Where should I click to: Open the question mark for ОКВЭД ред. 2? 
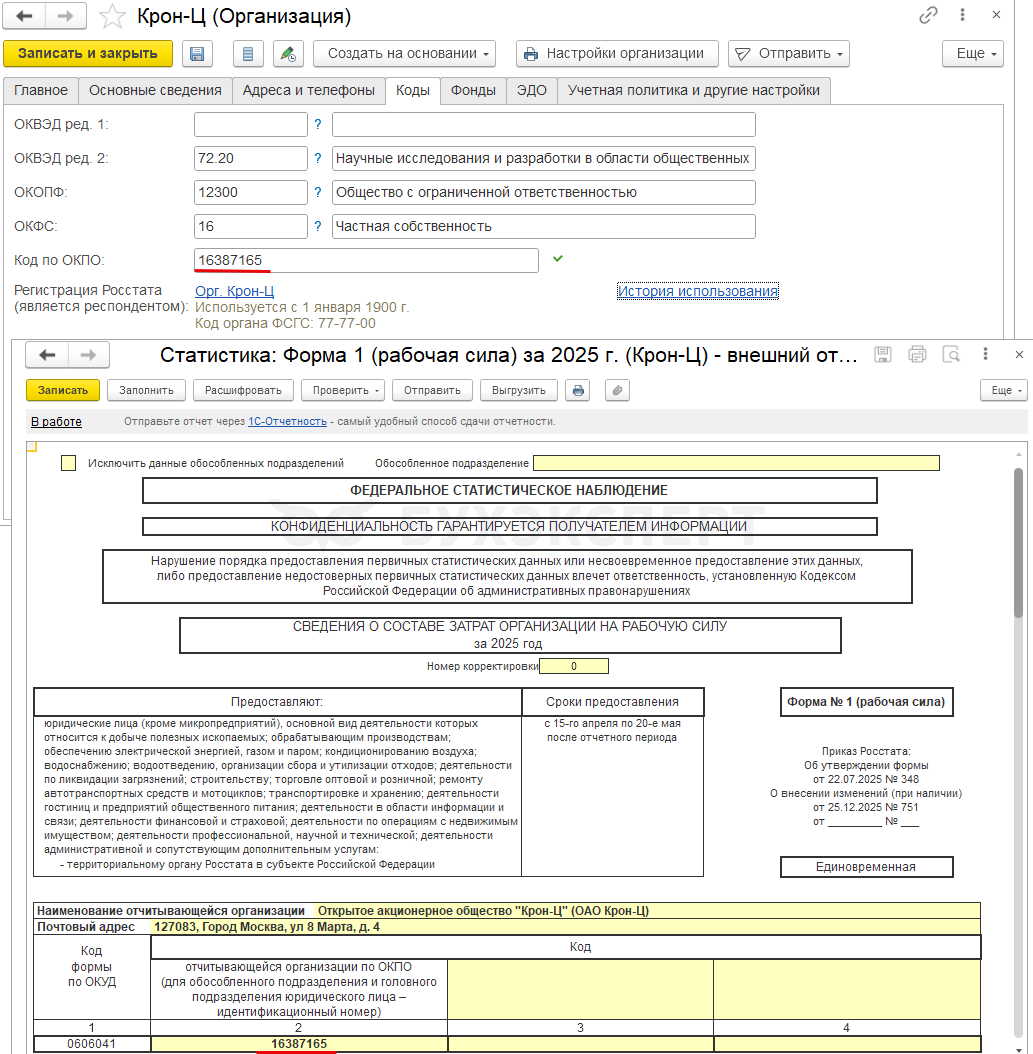tap(318, 159)
